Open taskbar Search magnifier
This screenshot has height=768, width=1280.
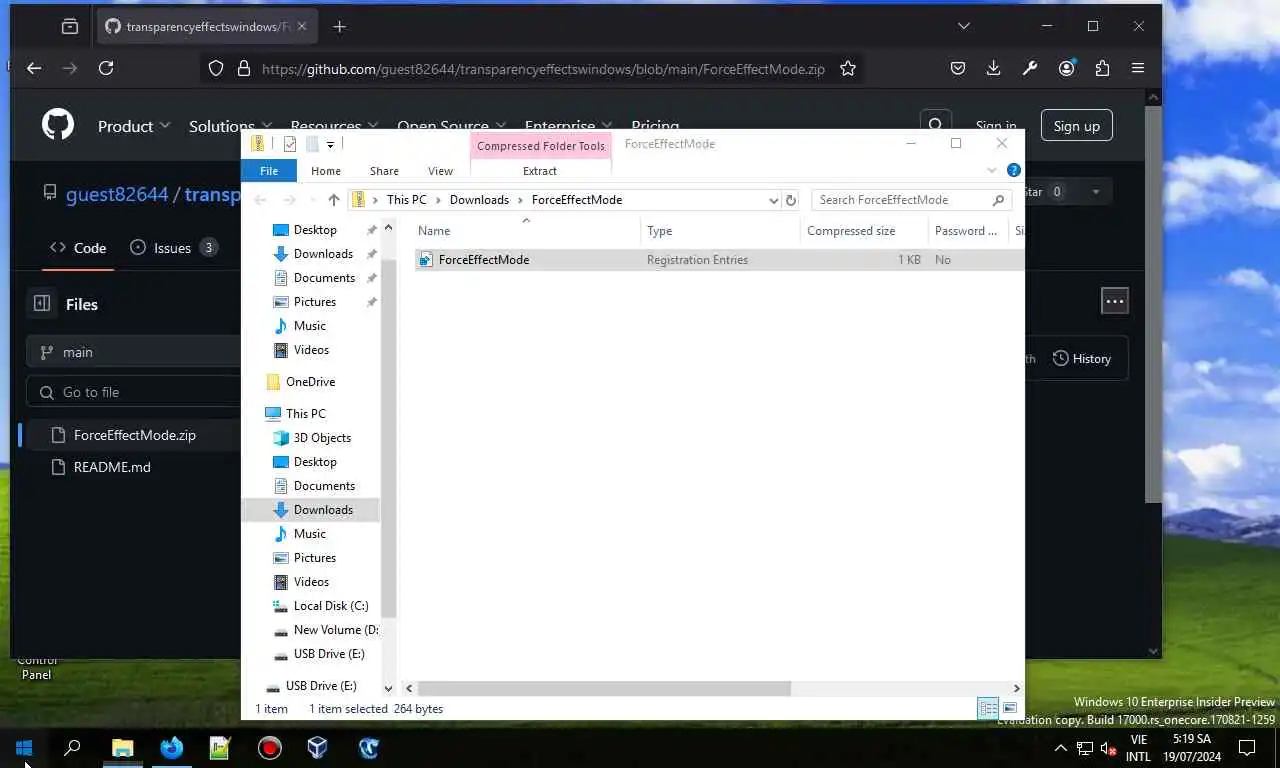point(72,747)
